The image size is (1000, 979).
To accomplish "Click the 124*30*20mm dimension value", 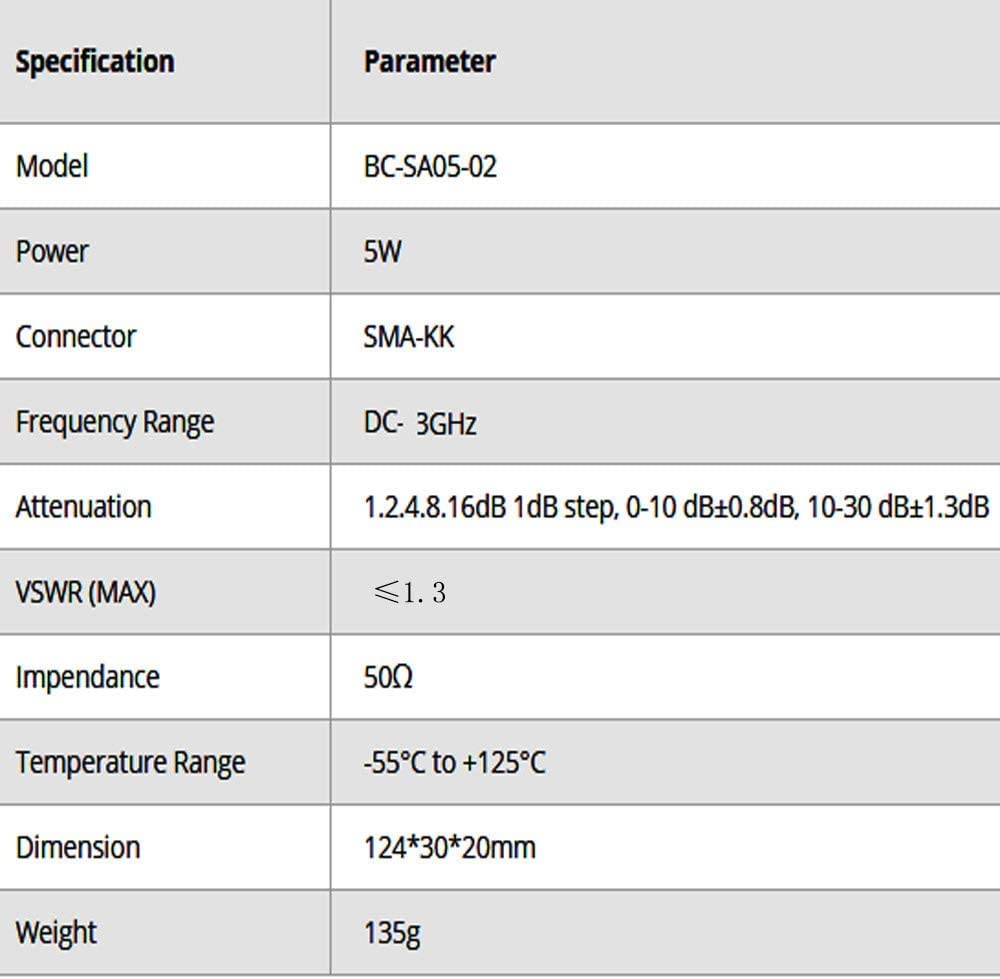I will [x=450, y=848].
